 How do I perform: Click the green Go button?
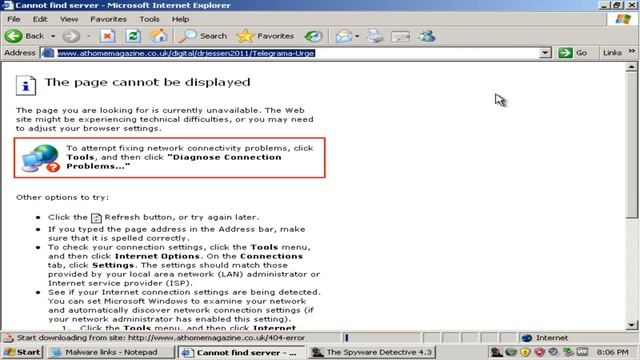(573, 53)
